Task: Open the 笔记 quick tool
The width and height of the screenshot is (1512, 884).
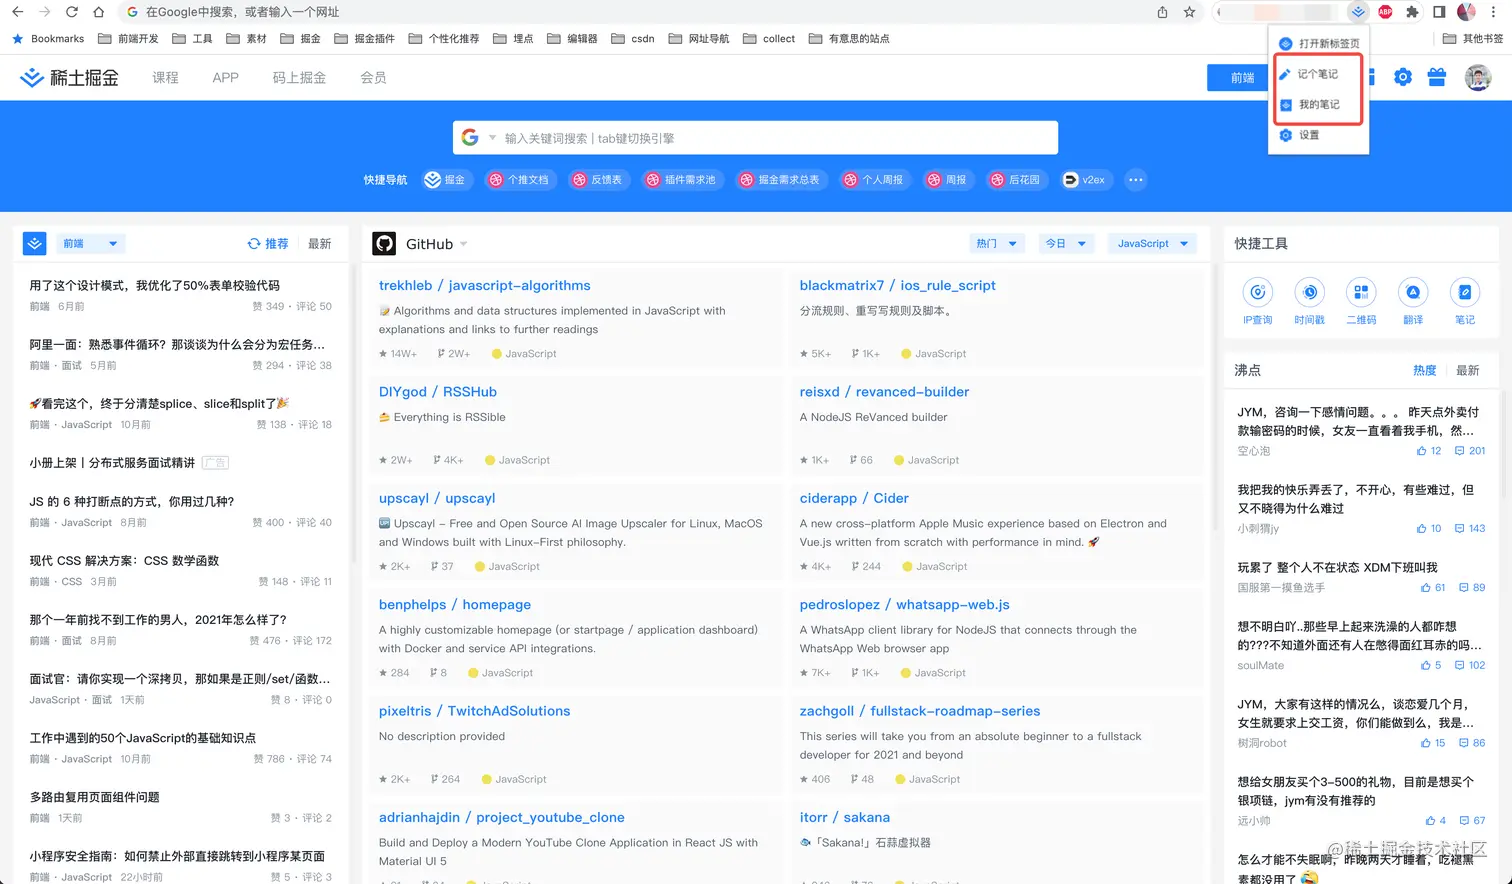Action: (x=1465, y=301)
